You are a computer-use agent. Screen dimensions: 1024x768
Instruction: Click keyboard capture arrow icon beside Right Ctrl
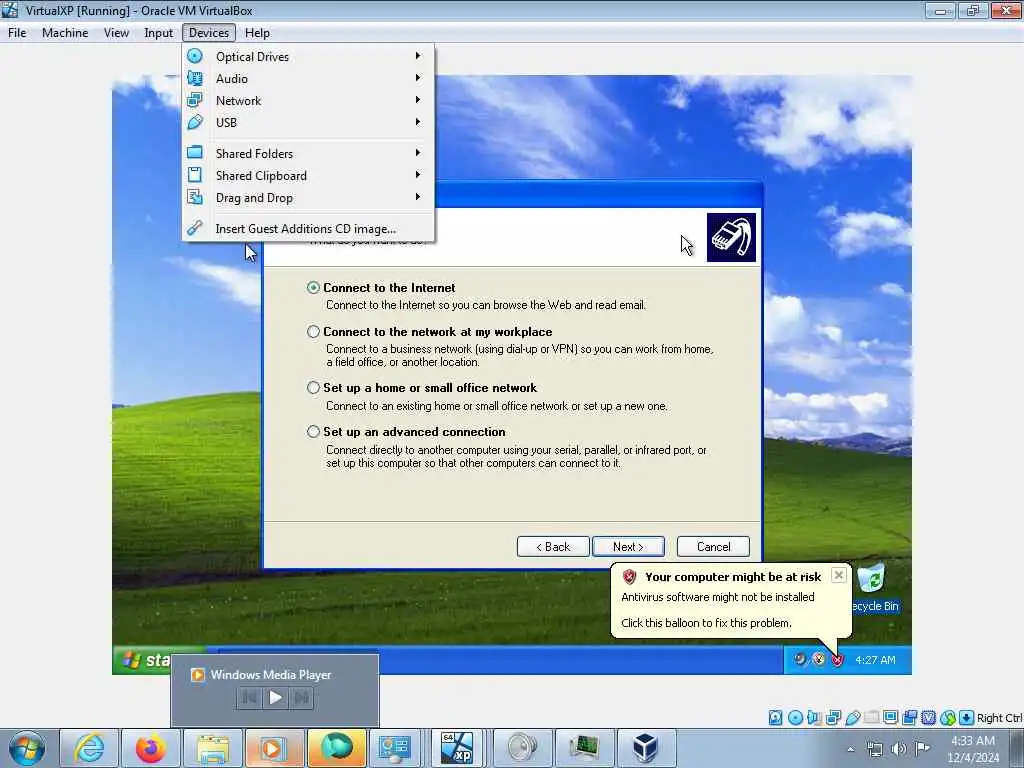point(967,718)
